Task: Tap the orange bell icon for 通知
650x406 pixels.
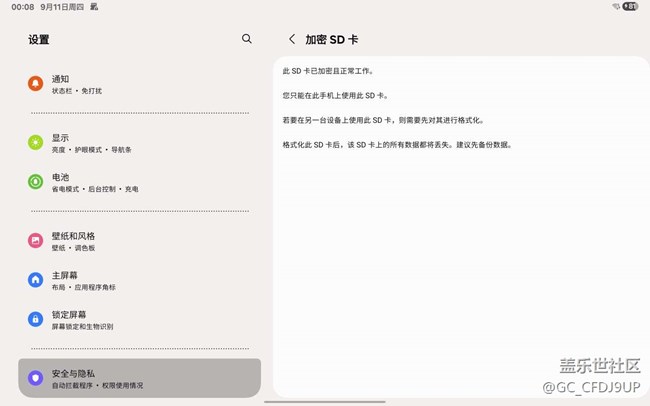Action: (36, 84)
